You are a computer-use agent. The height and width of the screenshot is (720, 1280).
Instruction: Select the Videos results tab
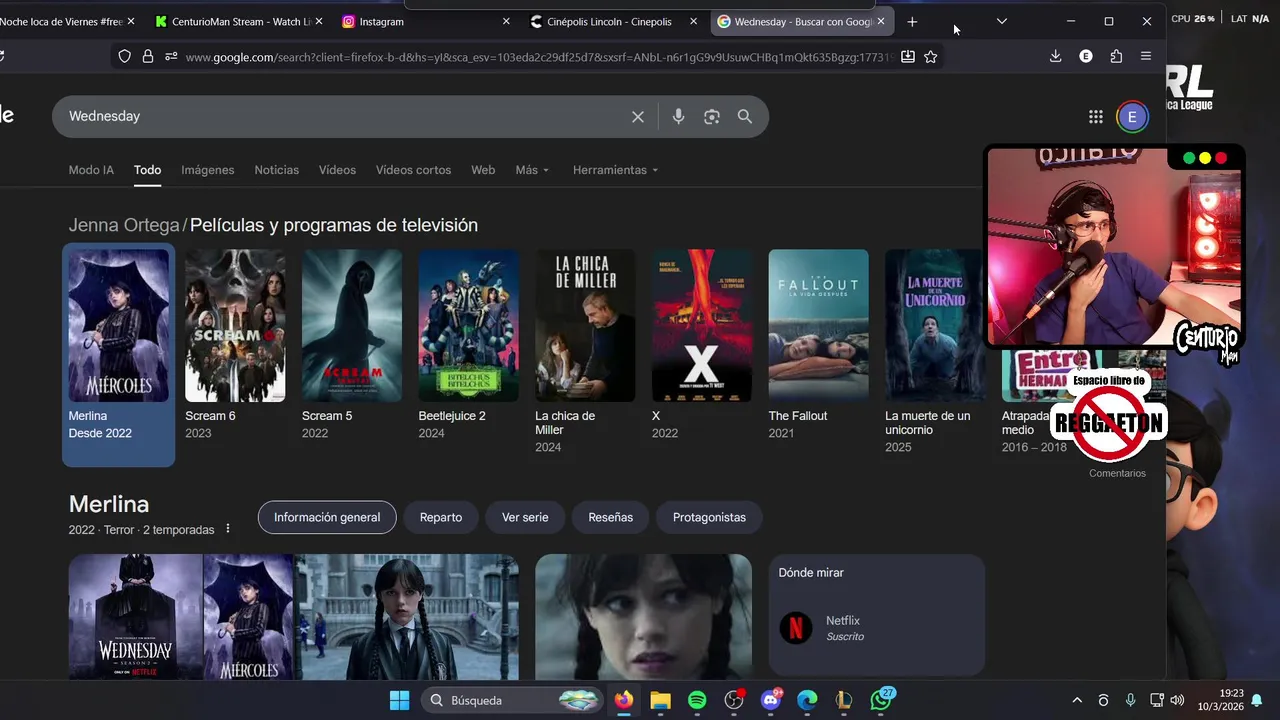337,170
